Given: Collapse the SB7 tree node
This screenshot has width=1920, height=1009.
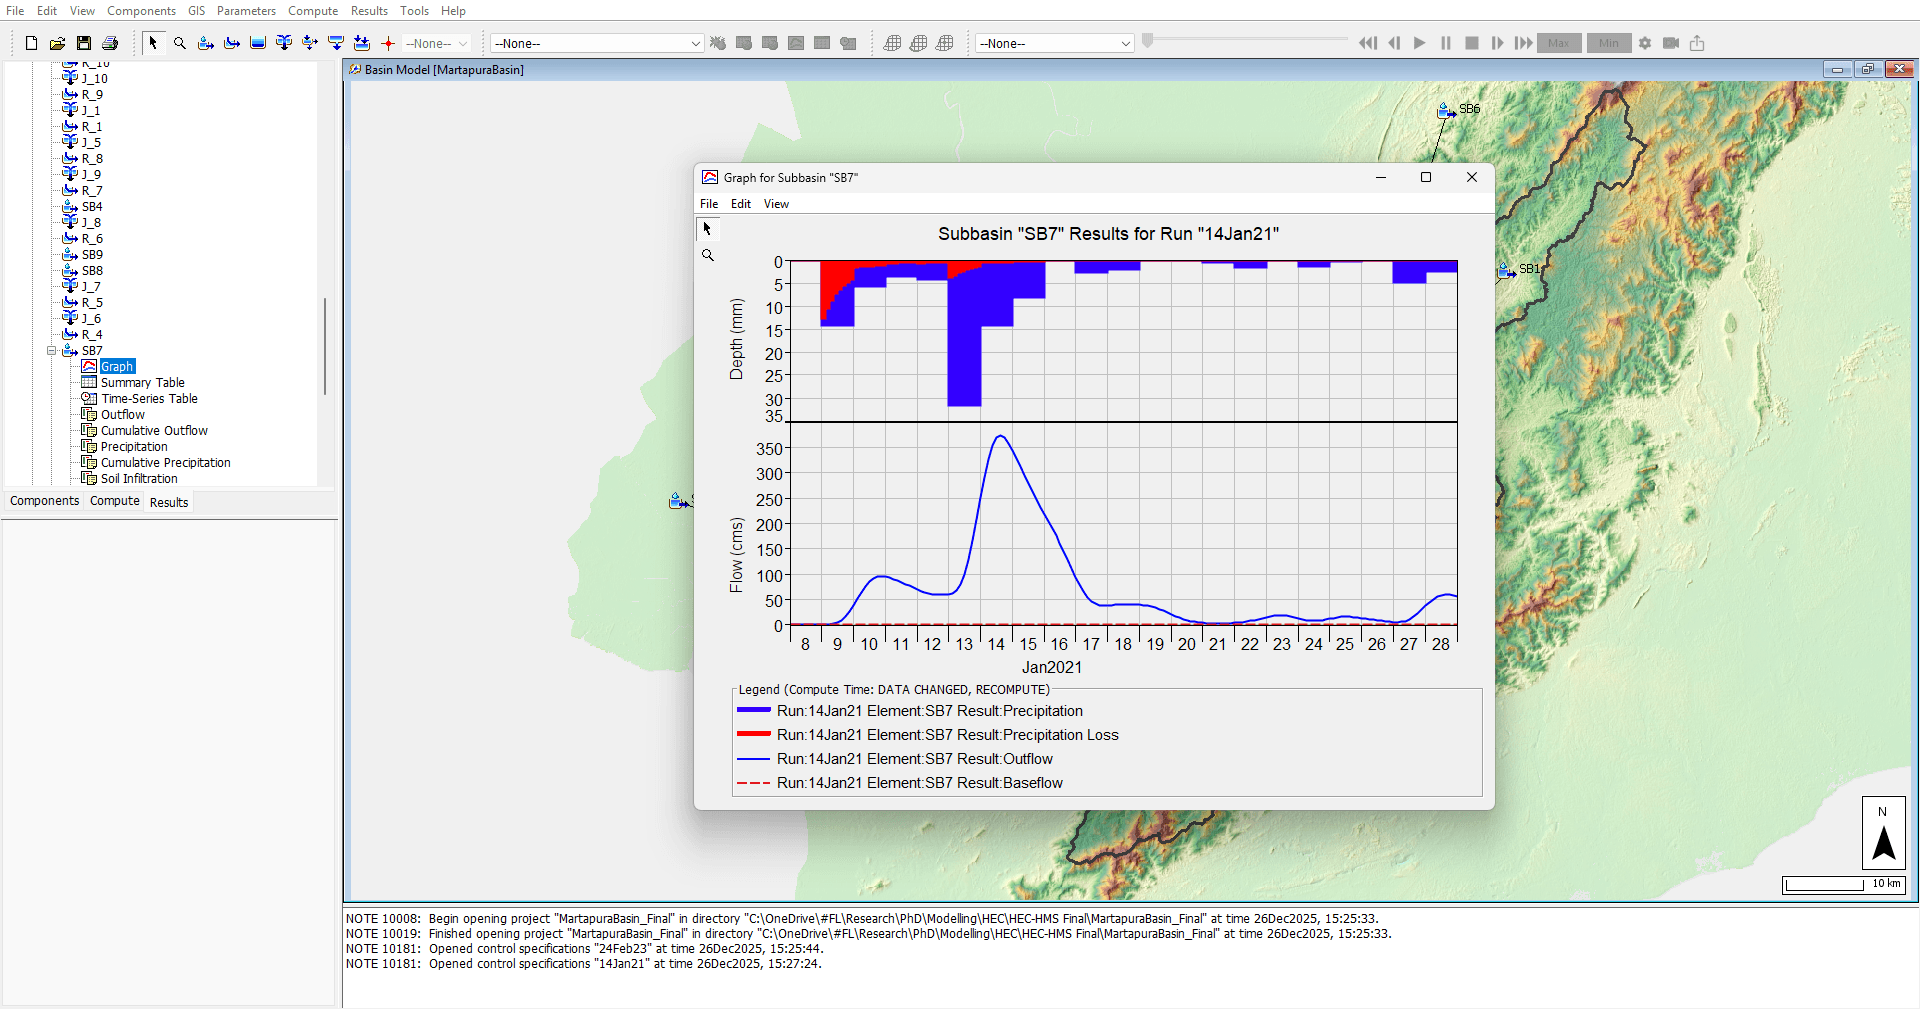Looking at the screenshot, I should click(x=52, y=351).
